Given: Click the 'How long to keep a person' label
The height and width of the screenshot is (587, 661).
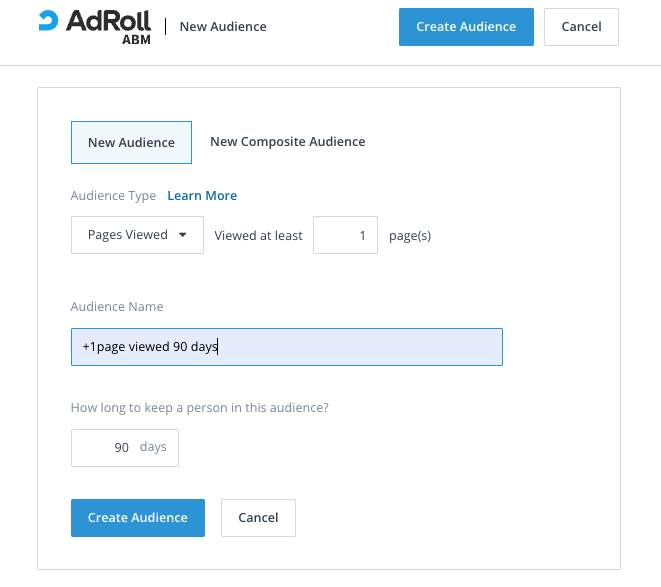Looking at the screenshot, I should [200, 408].
